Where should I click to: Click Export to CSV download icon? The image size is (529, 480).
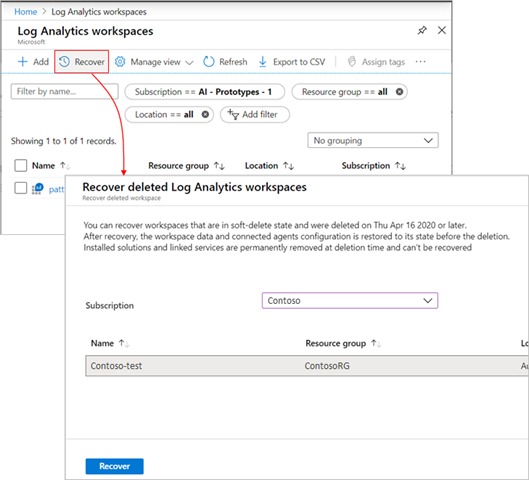[x=262, y=62]
